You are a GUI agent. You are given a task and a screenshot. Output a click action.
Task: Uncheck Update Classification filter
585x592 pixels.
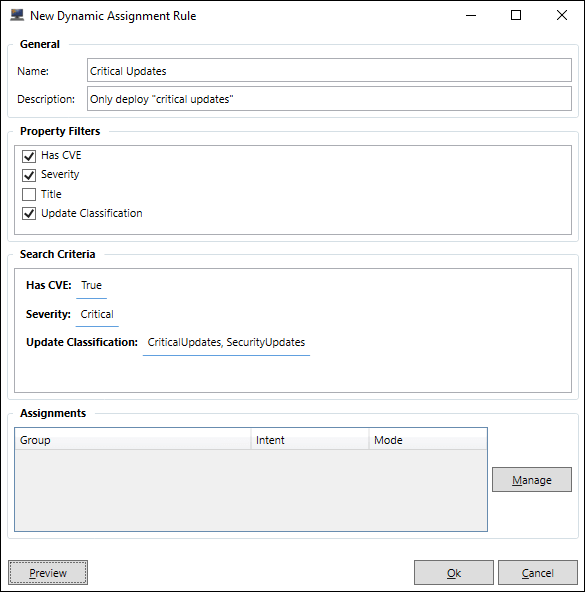(29, 214)
